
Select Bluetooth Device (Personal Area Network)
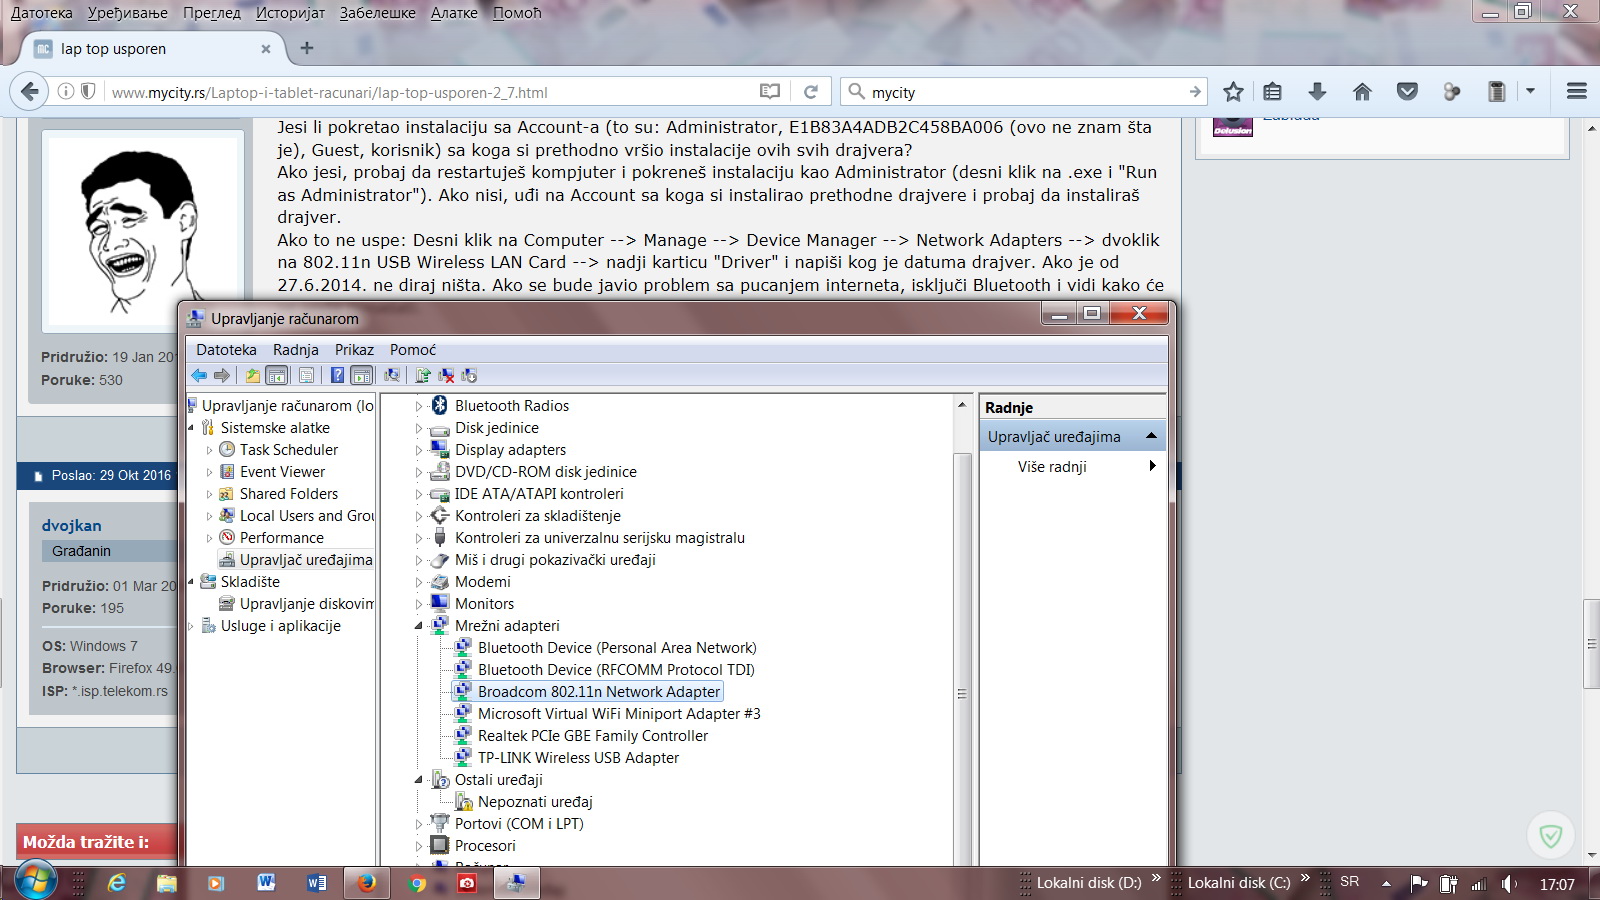617,648
